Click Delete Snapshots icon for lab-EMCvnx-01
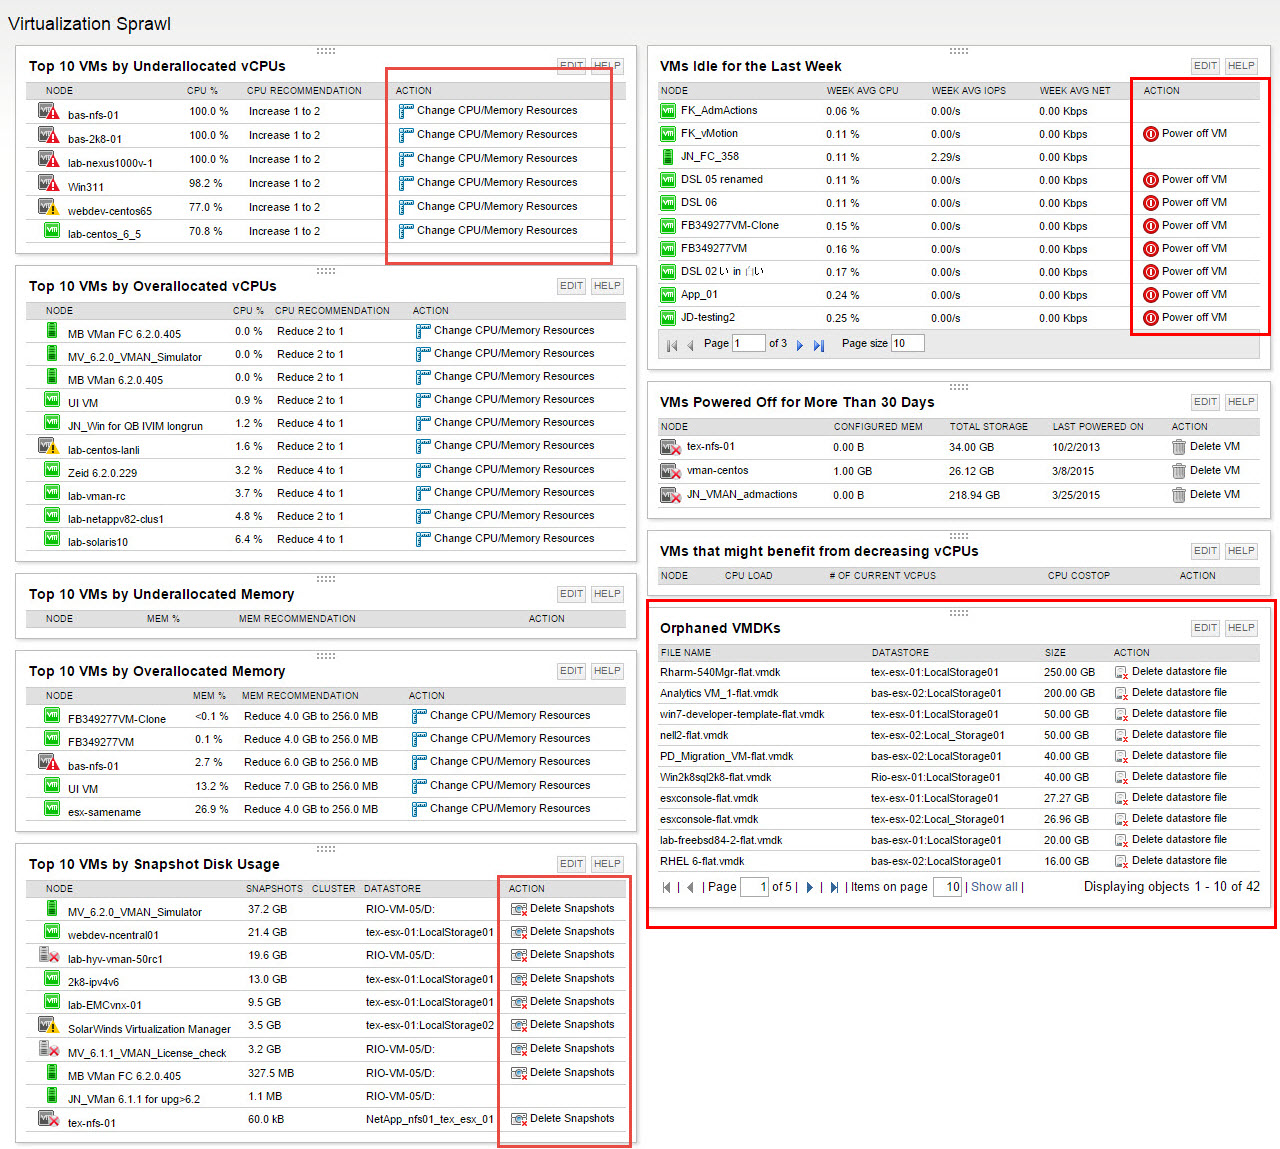This screenshot has height=1149, width=1280. point(518,1002)
